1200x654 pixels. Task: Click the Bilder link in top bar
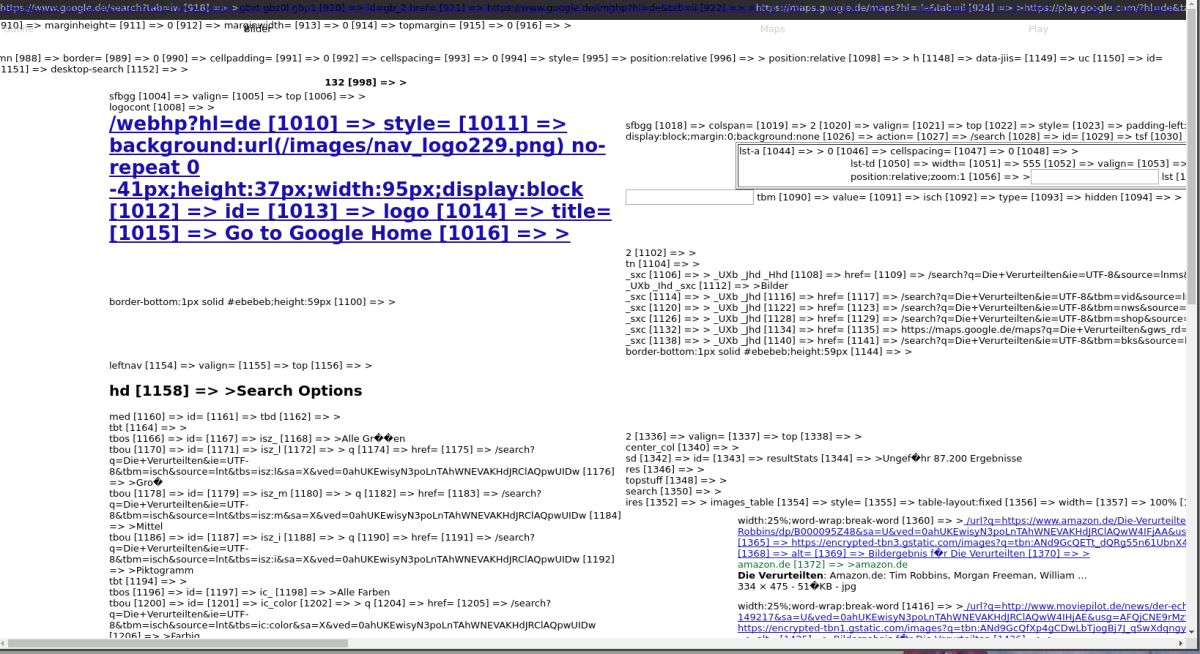coord(257,28)
